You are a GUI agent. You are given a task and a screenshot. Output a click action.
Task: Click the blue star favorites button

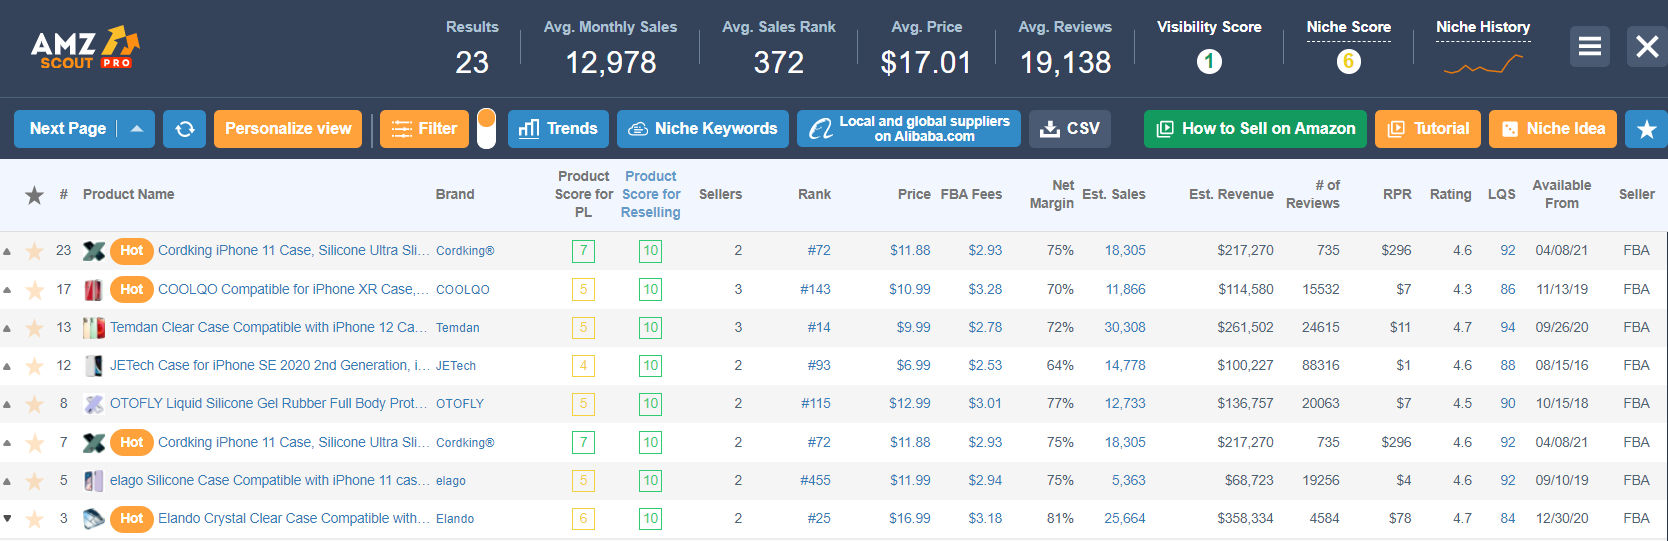click(x=1646, y=129)
